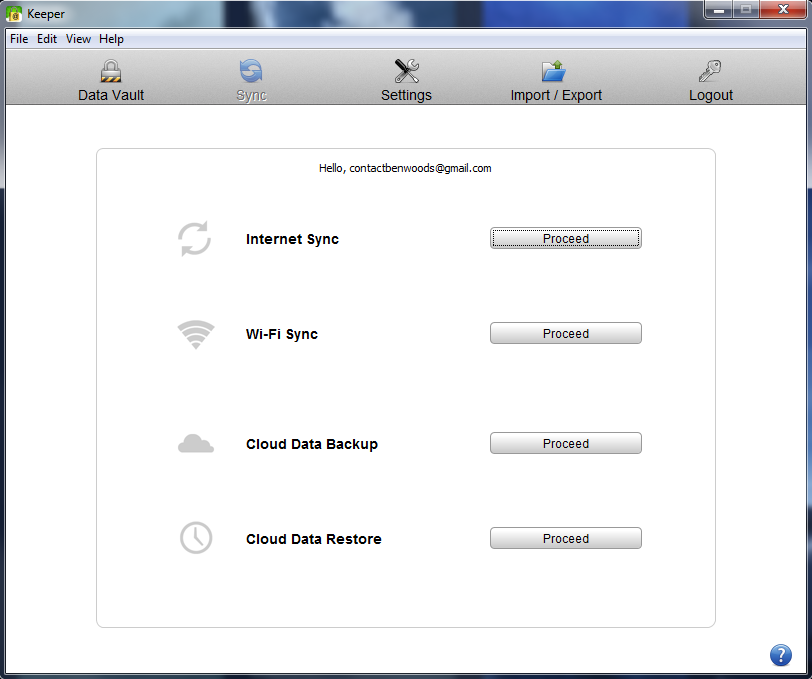Minimize the Keeper window

(719, 9)
